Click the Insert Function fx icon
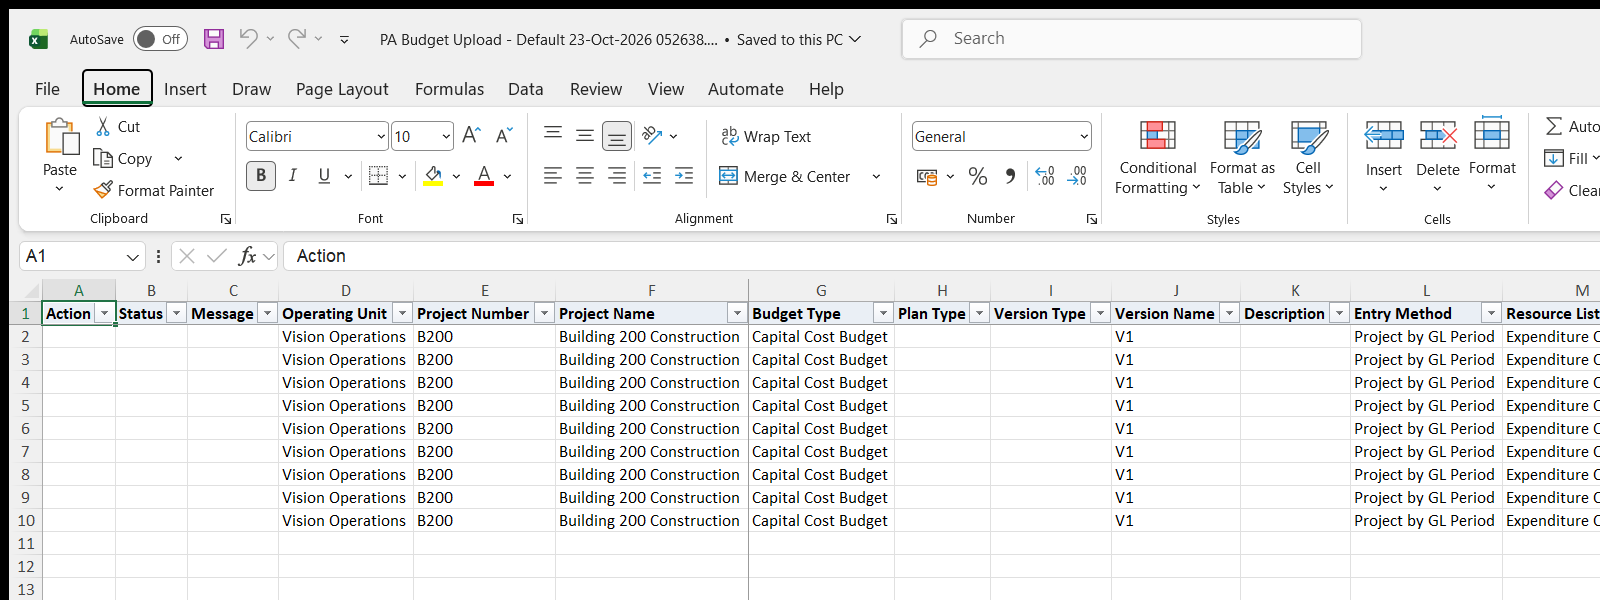 pyautogui.click(x=247, y=256)
